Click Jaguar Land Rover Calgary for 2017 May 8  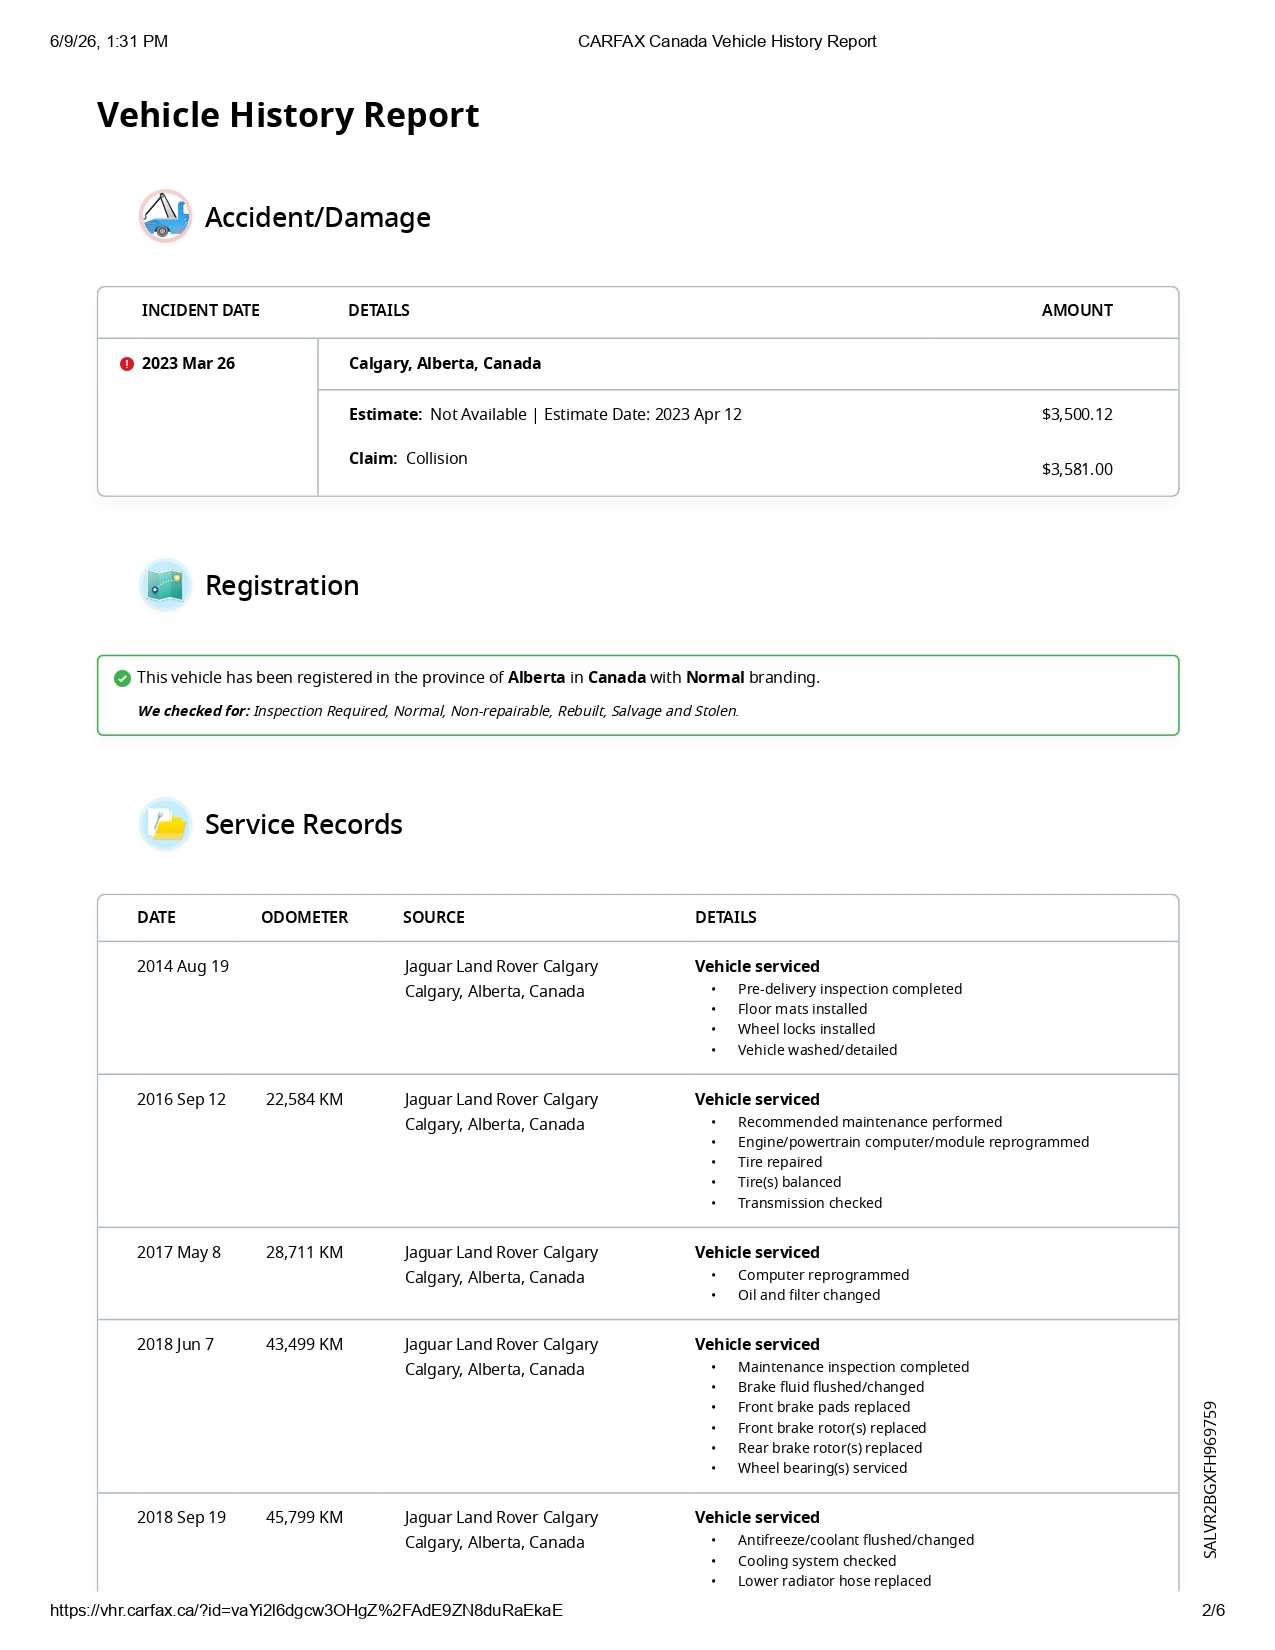pyautogui.click(x=501, y=1252)
